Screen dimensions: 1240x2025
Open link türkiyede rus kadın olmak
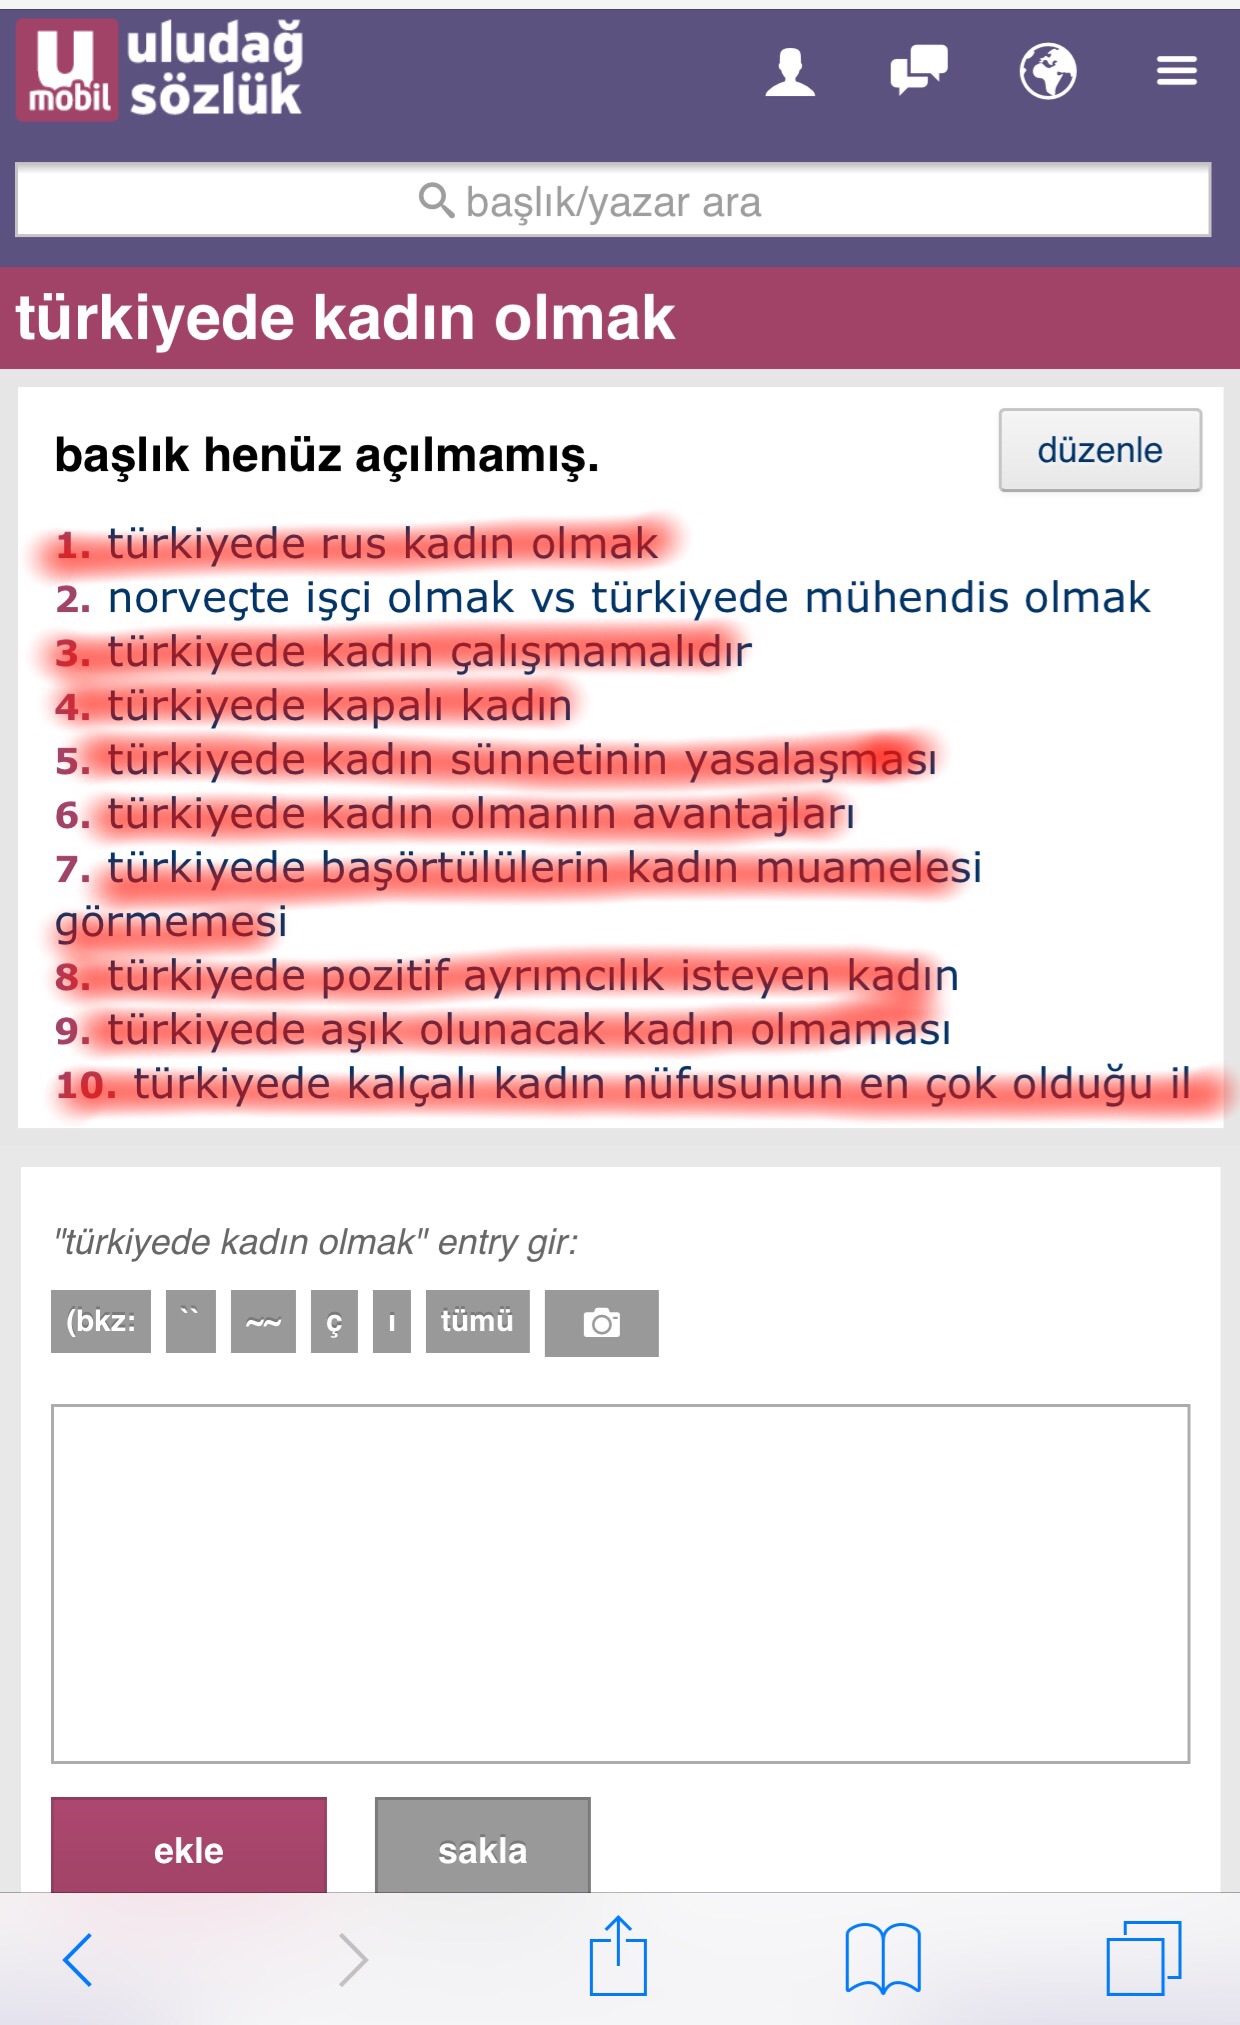(382, 544)
